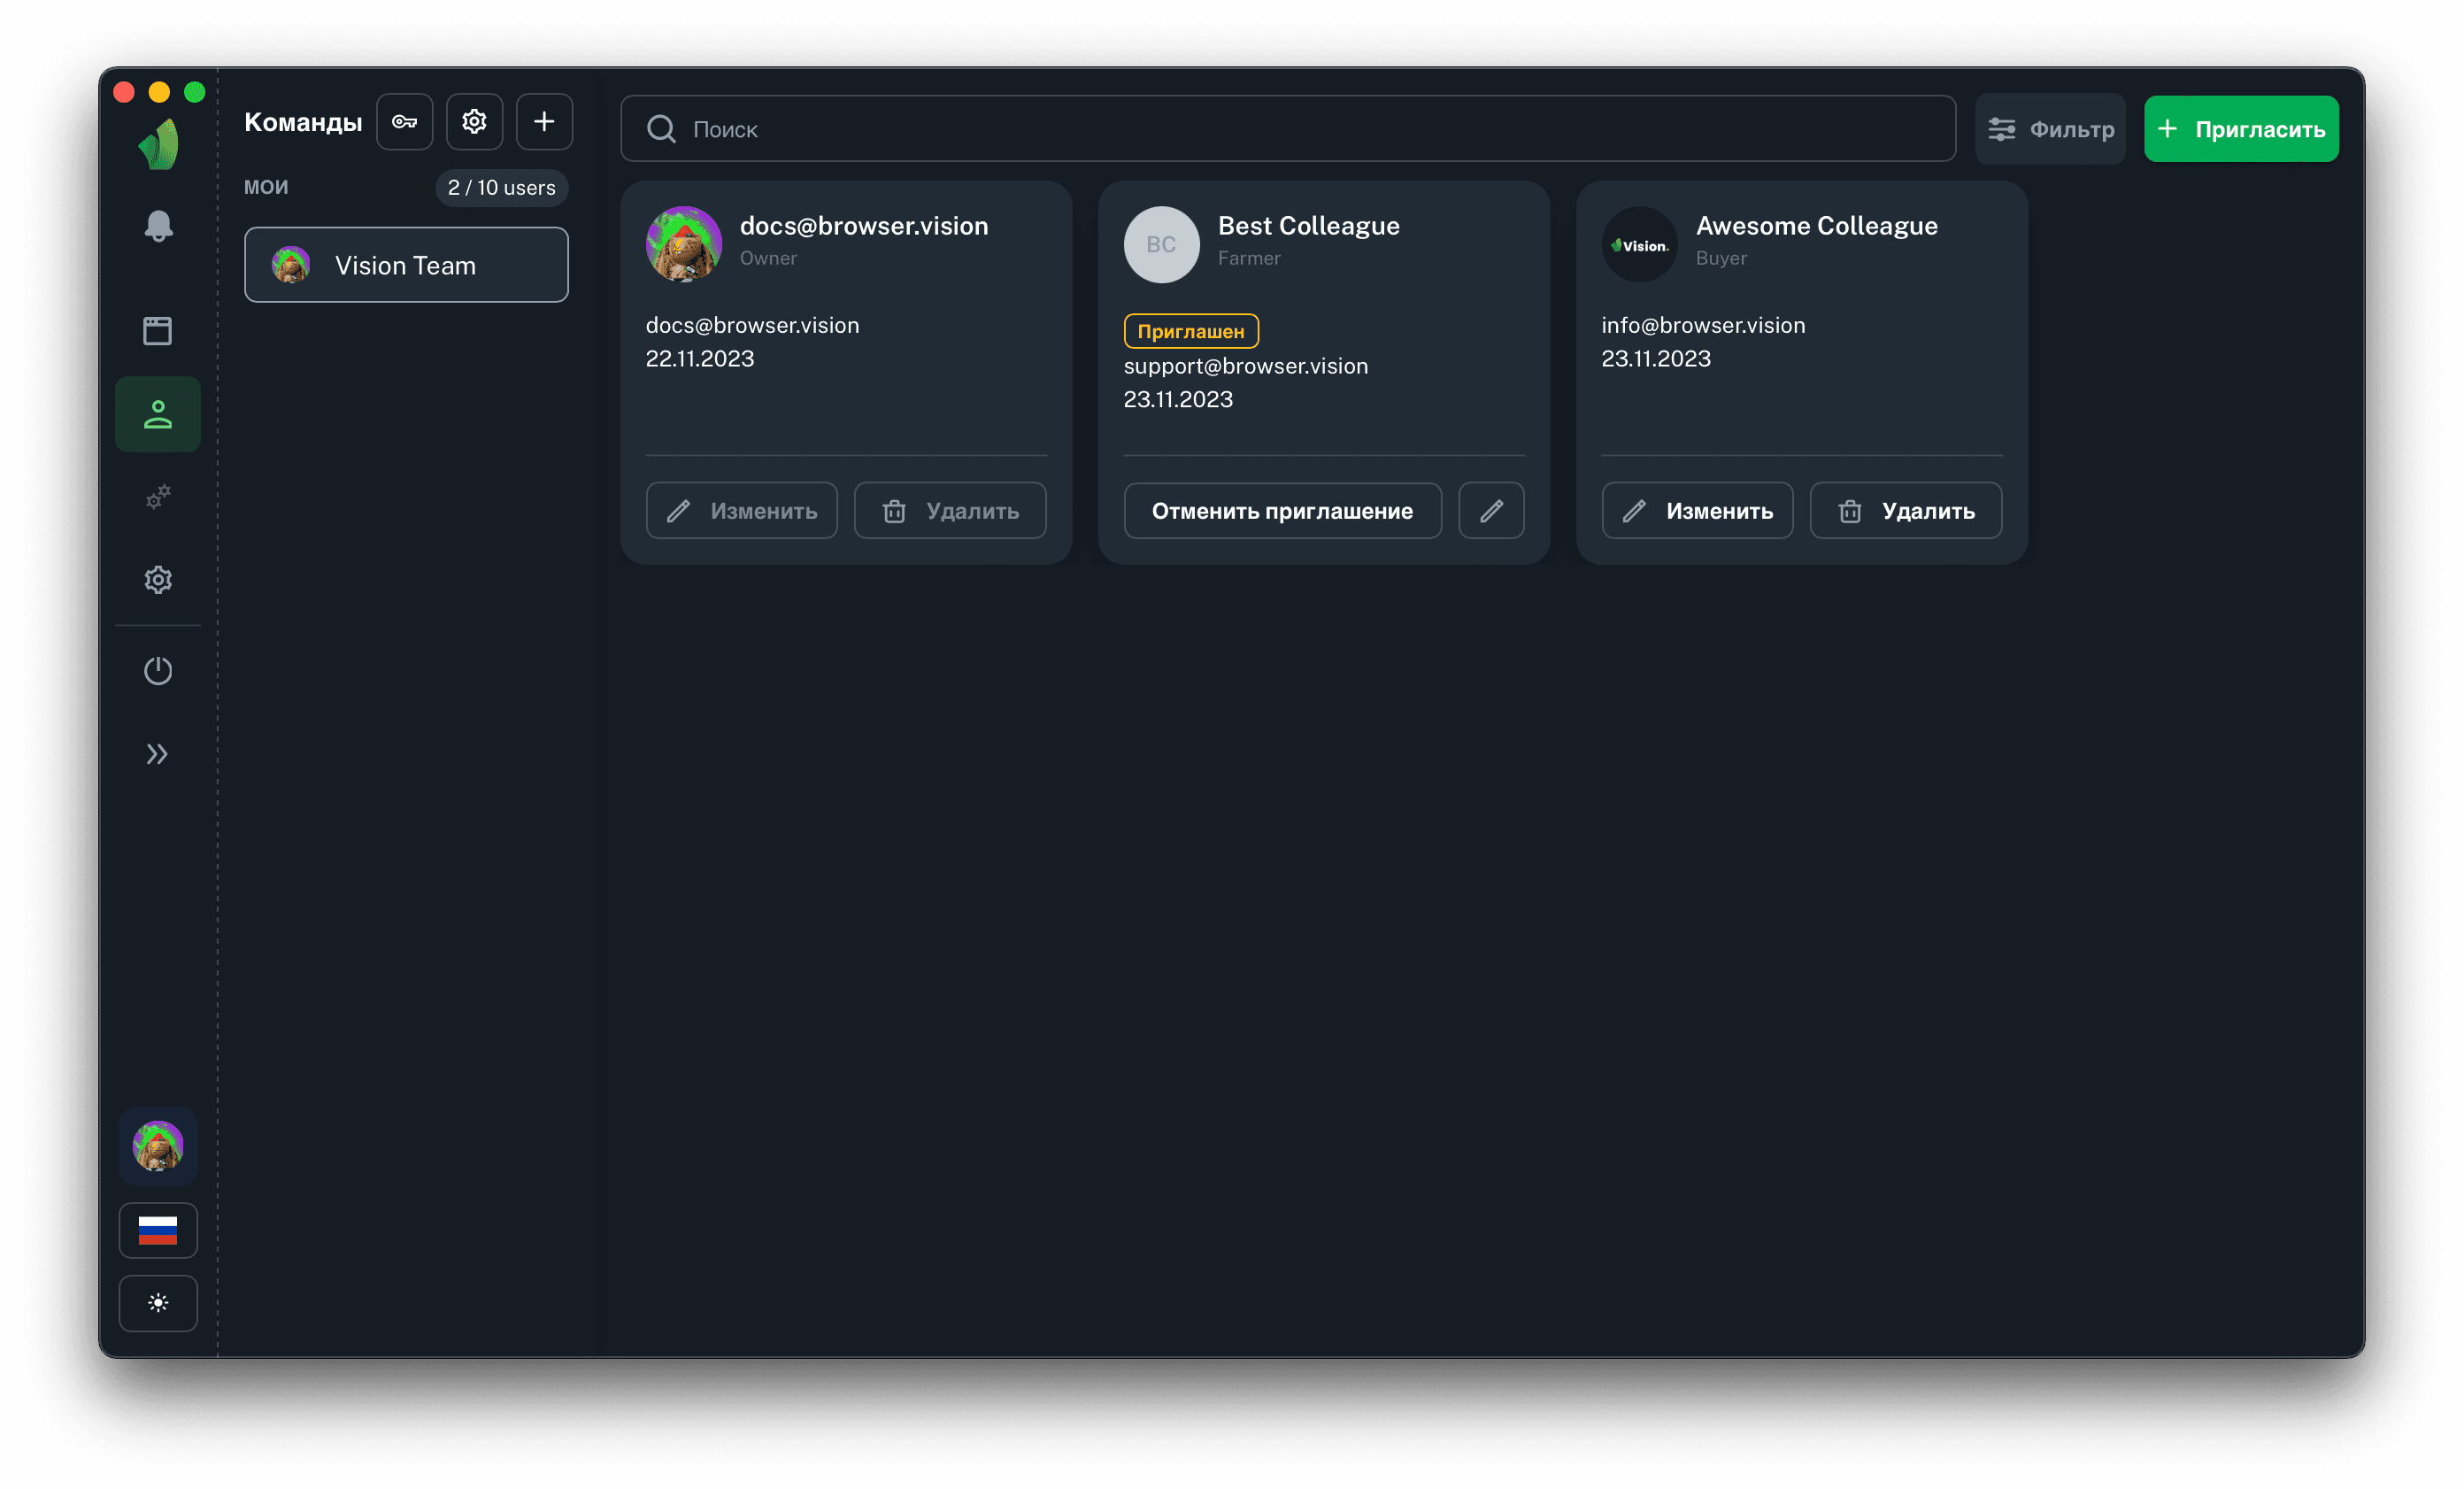Toggle light theme with sun button
2464x1489 pixels.
pos(158,1303)
